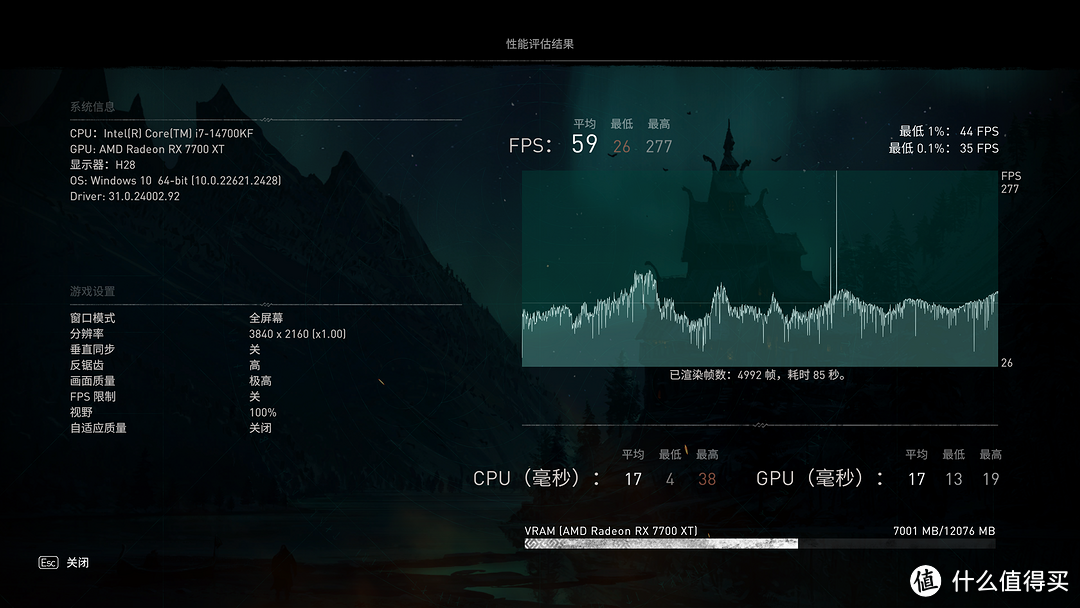Click the 关闭 value for 自适应质量
The image size is (1080, 608).
click(260, 428)
